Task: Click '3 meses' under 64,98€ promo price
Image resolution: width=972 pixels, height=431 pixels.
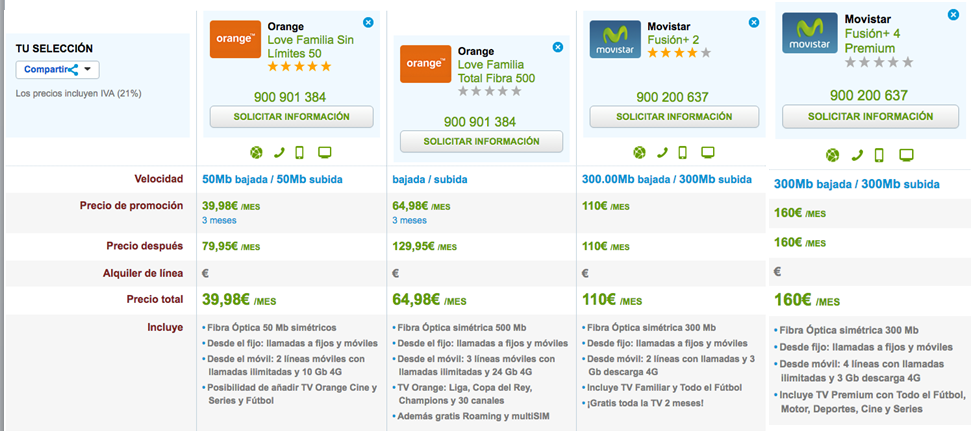Action: [409, 220]
